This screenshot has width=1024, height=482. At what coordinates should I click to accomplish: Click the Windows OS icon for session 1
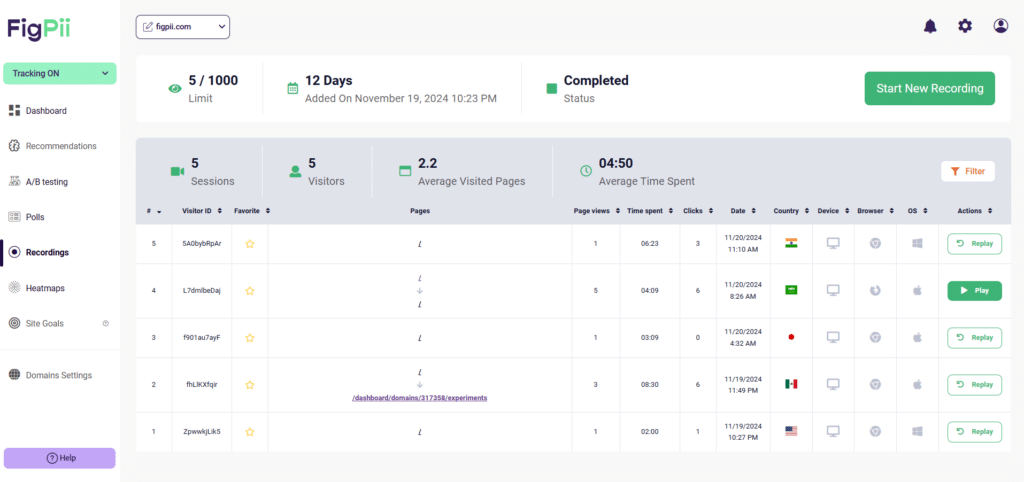pos(916,431)
